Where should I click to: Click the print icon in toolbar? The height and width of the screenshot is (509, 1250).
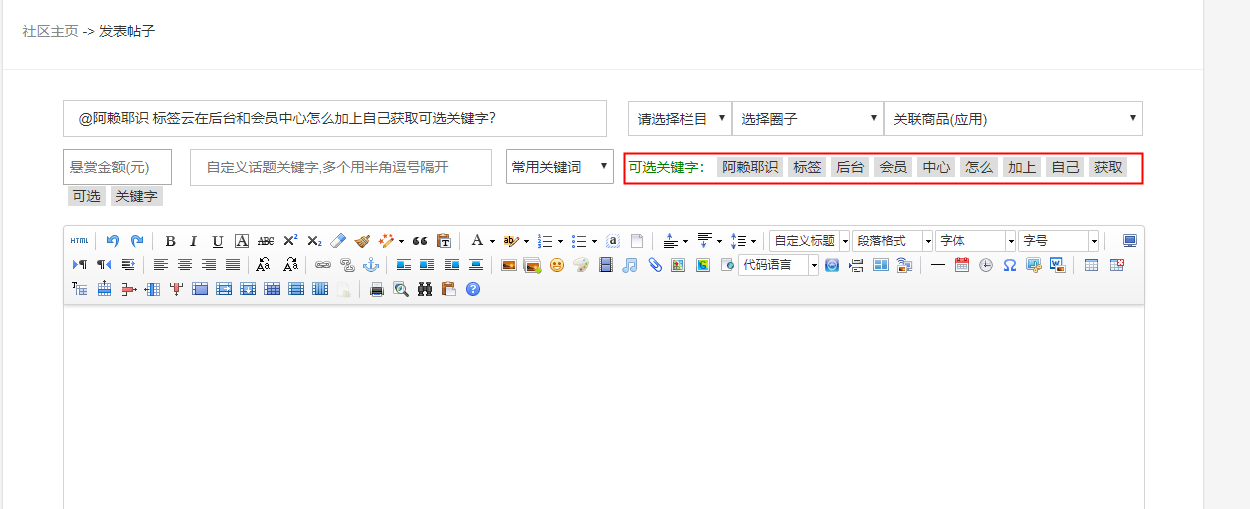point(377,289)
